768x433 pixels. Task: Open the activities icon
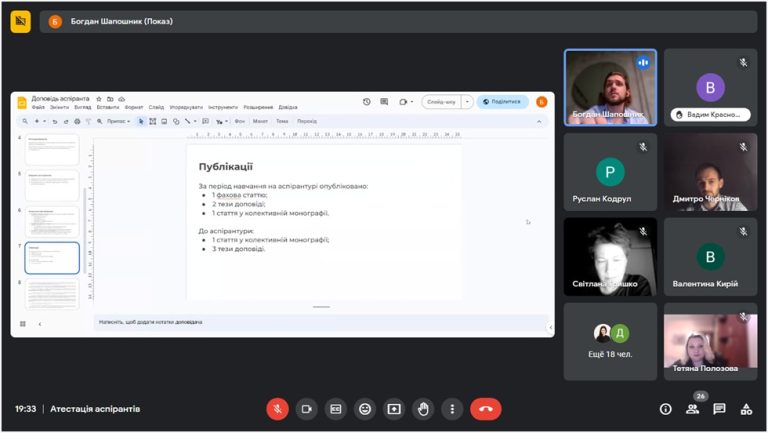[746, 409]
